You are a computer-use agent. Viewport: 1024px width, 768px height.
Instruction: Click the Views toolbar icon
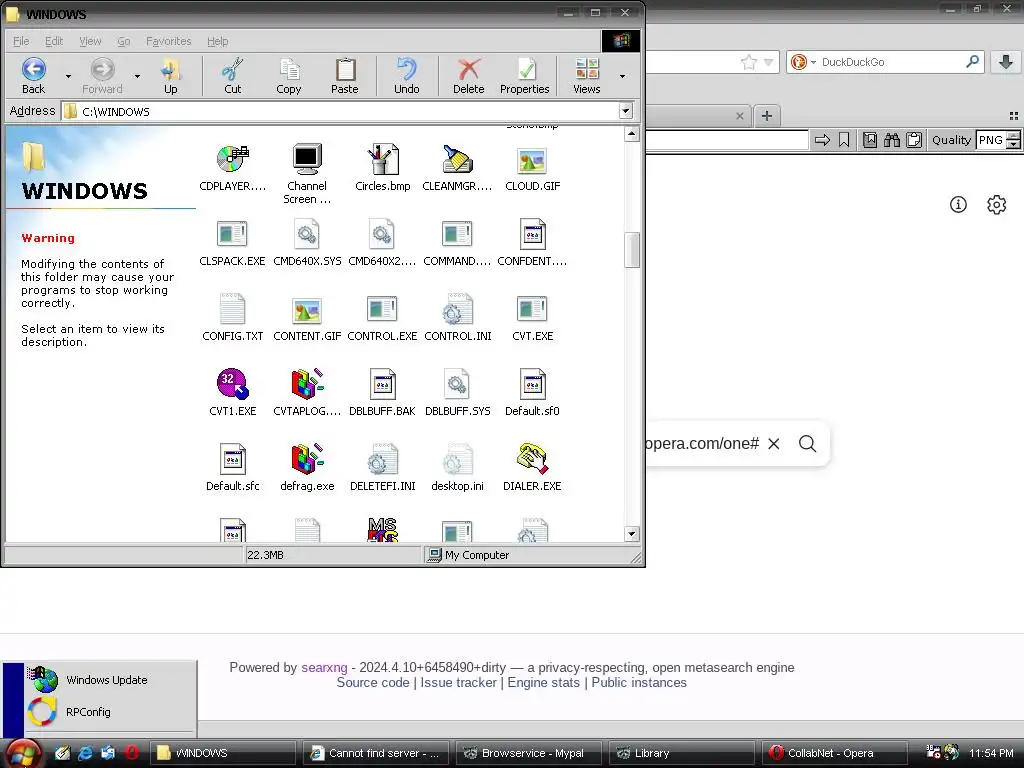(586, 76)
